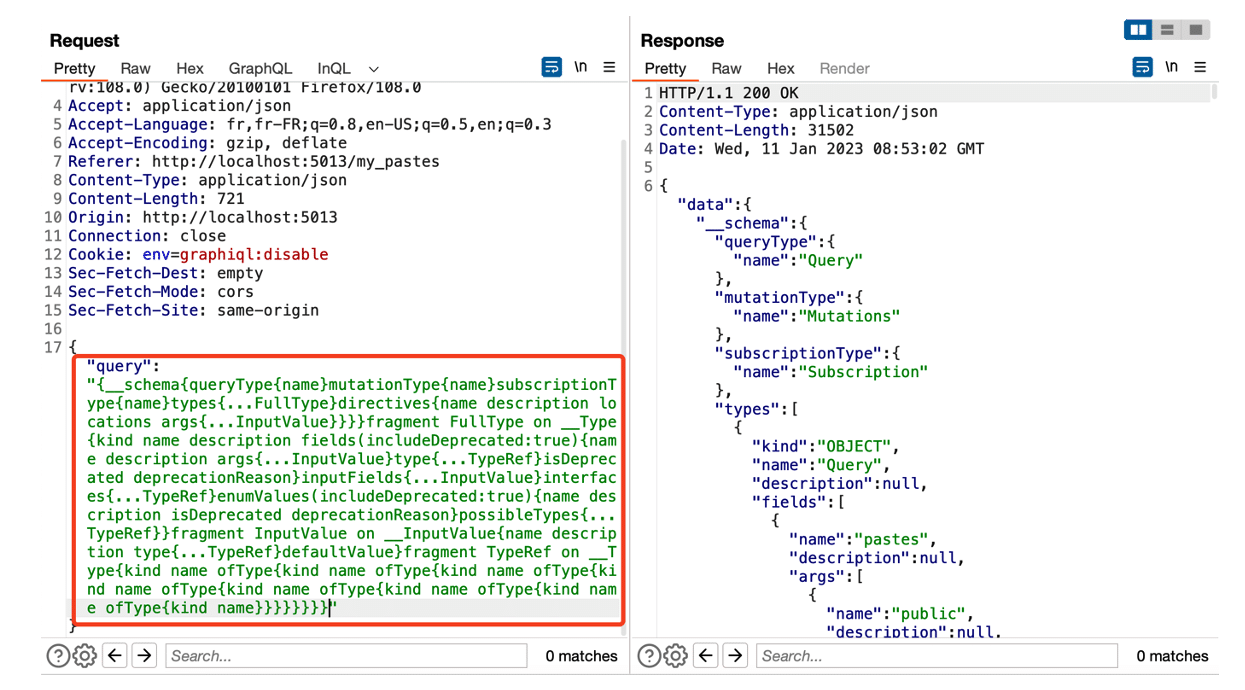Open Request search settings gear
1245x690 pixels.
[85, 656]
